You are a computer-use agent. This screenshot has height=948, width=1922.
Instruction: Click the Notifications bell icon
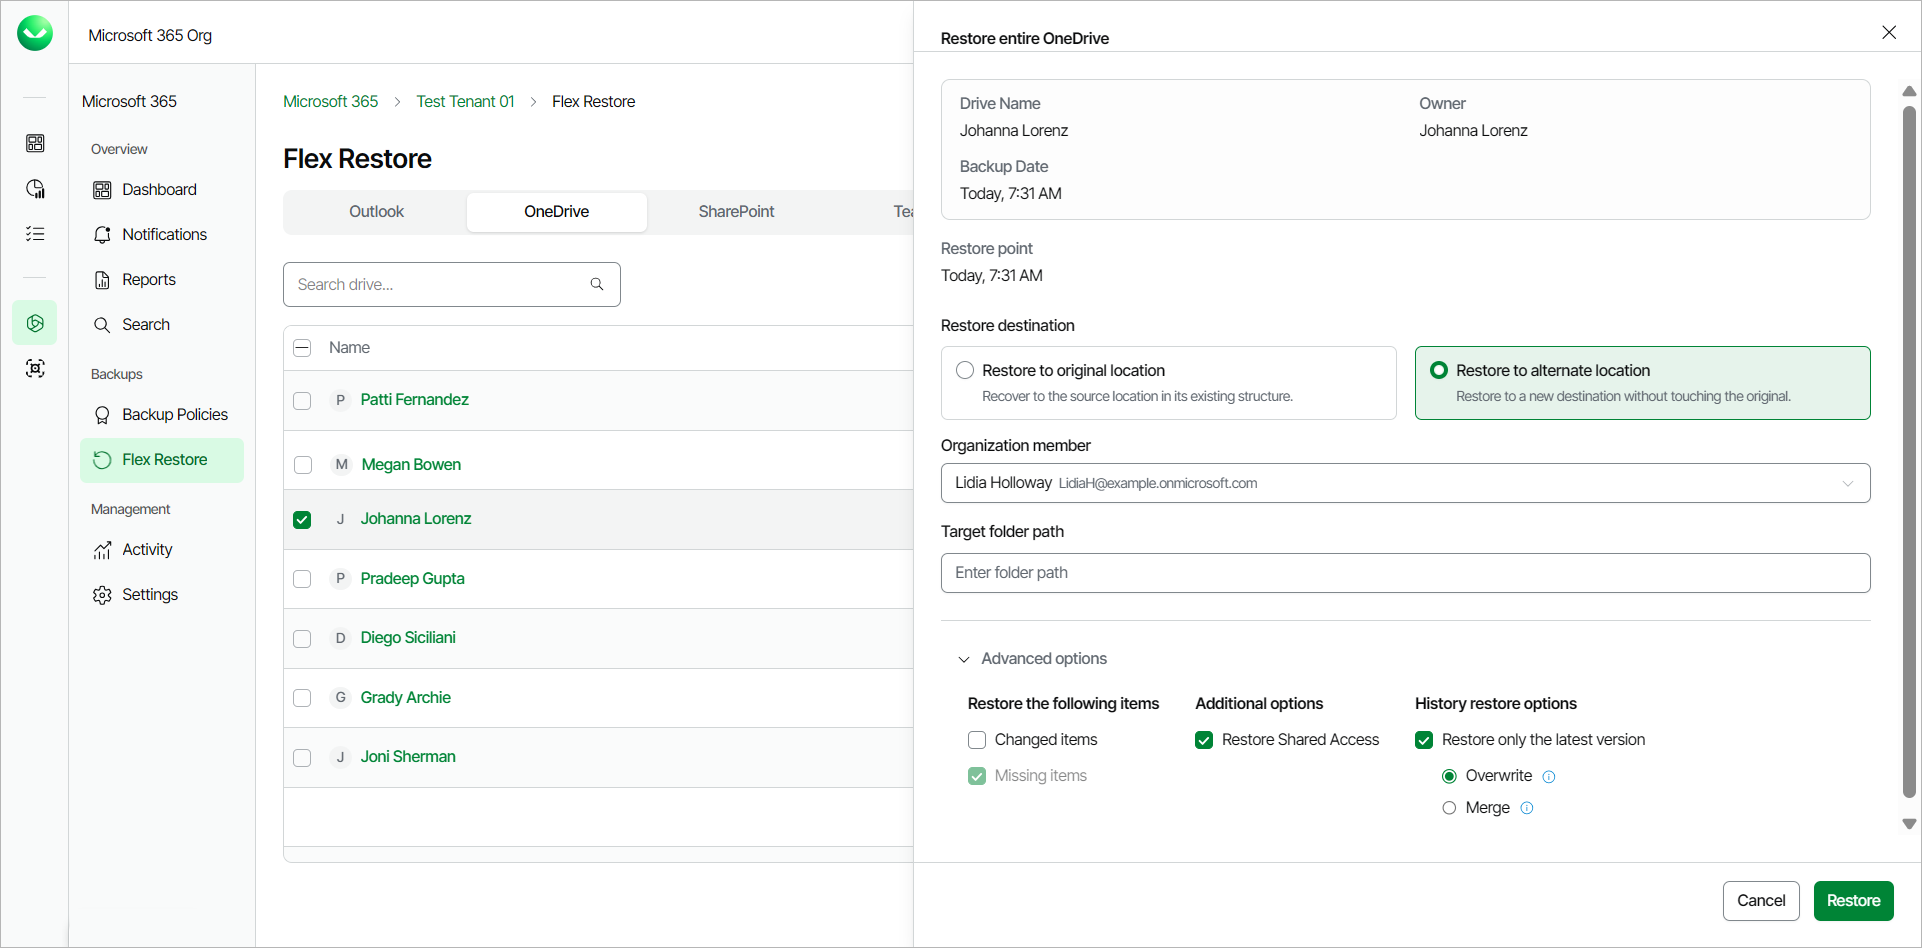click(x=102, y=235)
